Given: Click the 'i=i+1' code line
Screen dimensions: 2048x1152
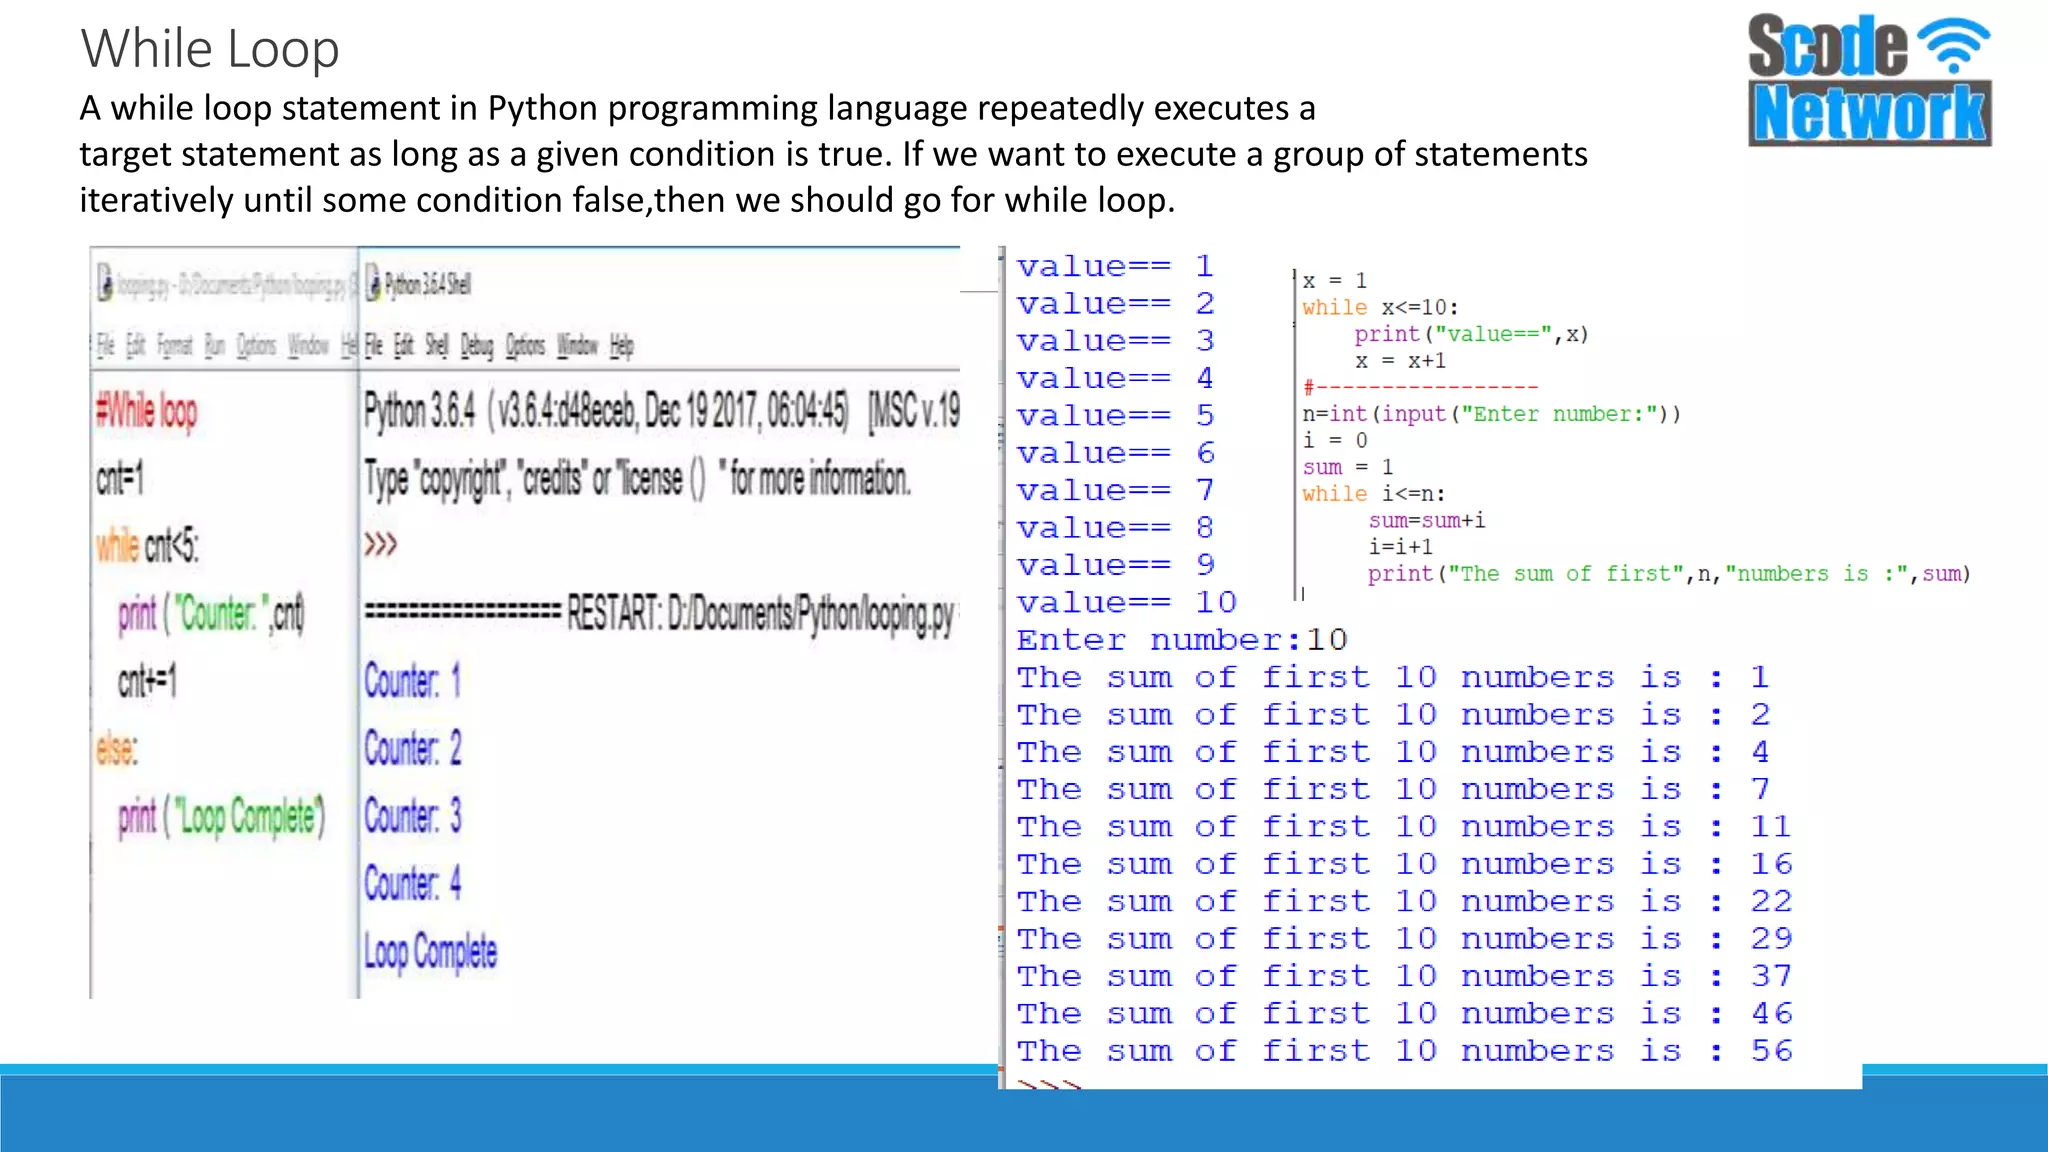Looking at the screenshot, I should click(x=1400, y=547).
